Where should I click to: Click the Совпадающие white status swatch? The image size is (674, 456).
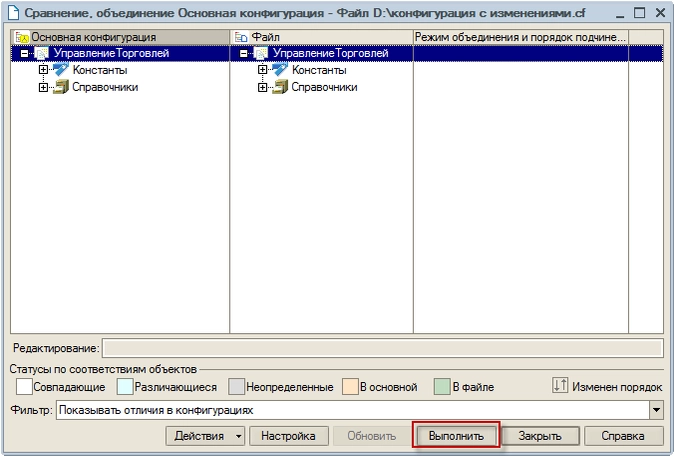(x=24, y=386)
